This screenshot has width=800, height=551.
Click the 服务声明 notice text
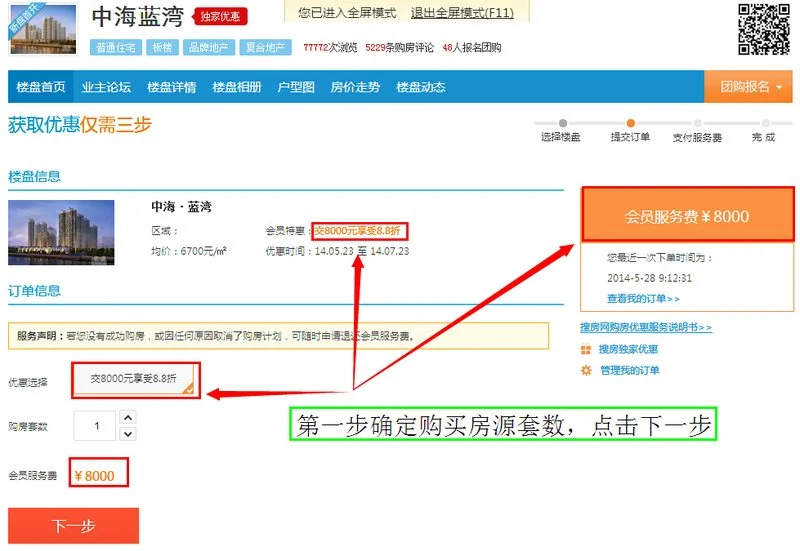[216, 336]
